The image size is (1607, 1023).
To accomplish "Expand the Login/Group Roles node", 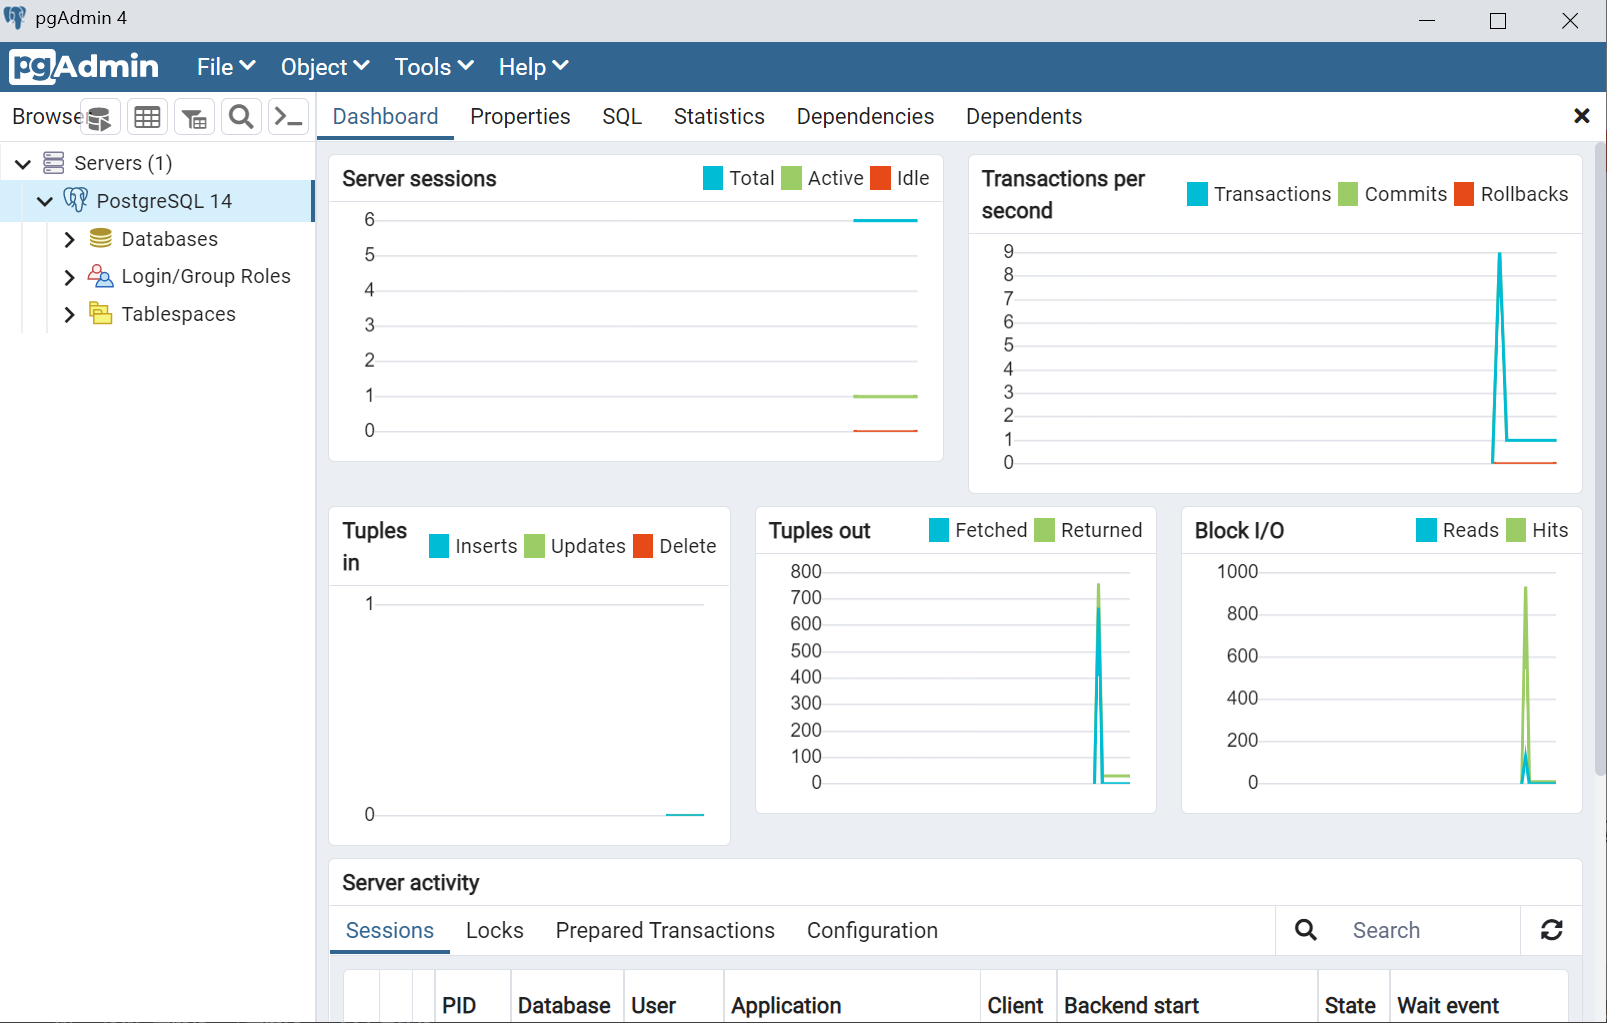I will pyautogui.click(x=69, y=277).
